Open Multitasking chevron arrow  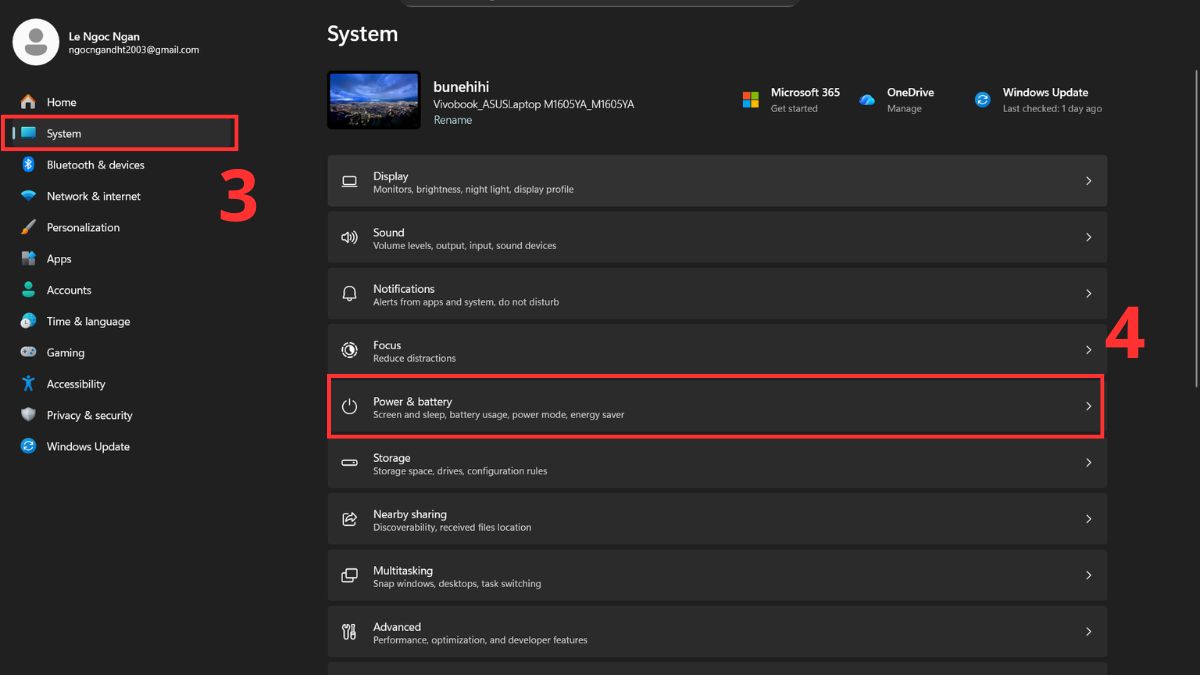click(x=1089, y=575)
